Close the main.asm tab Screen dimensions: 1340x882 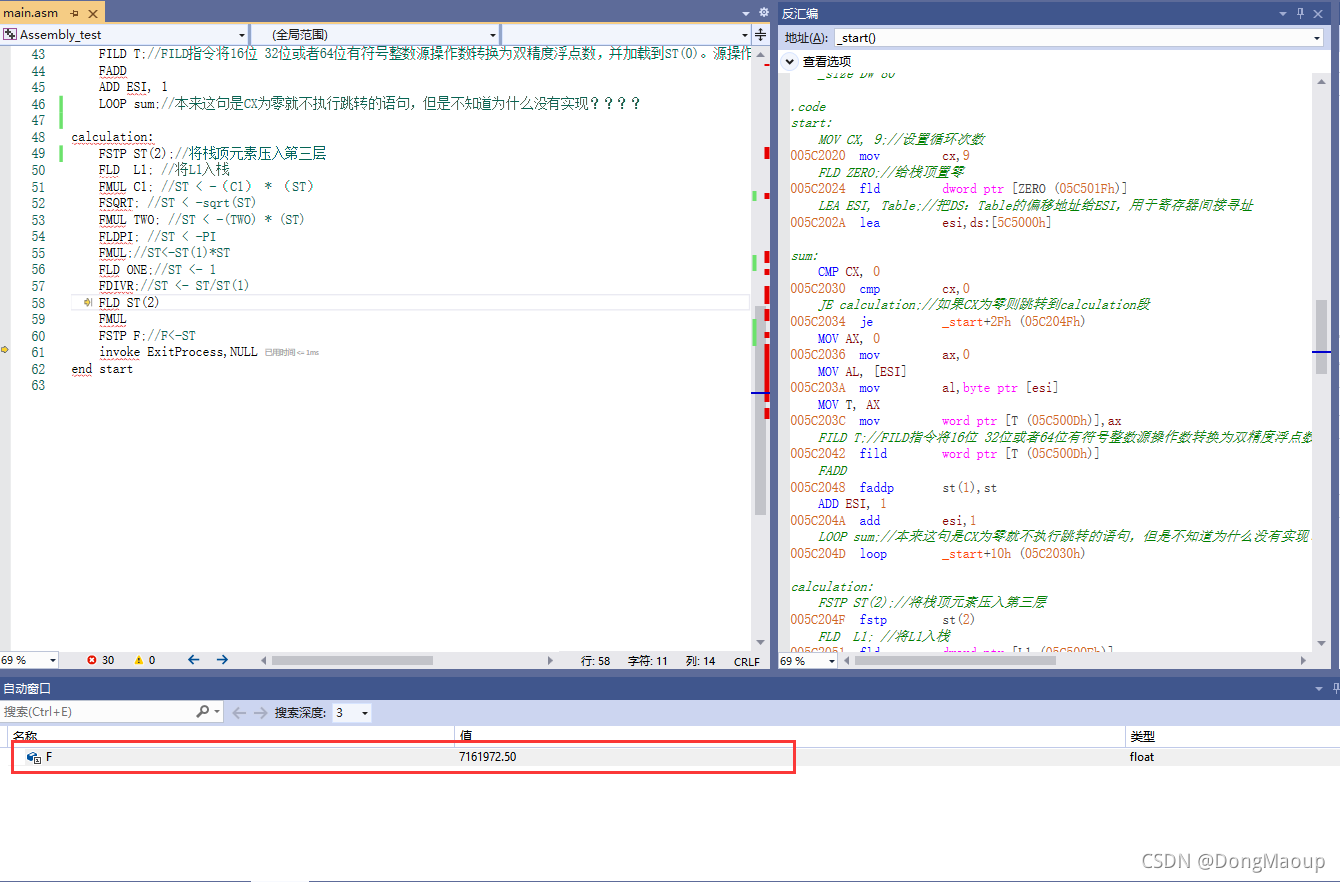[93, 13]
